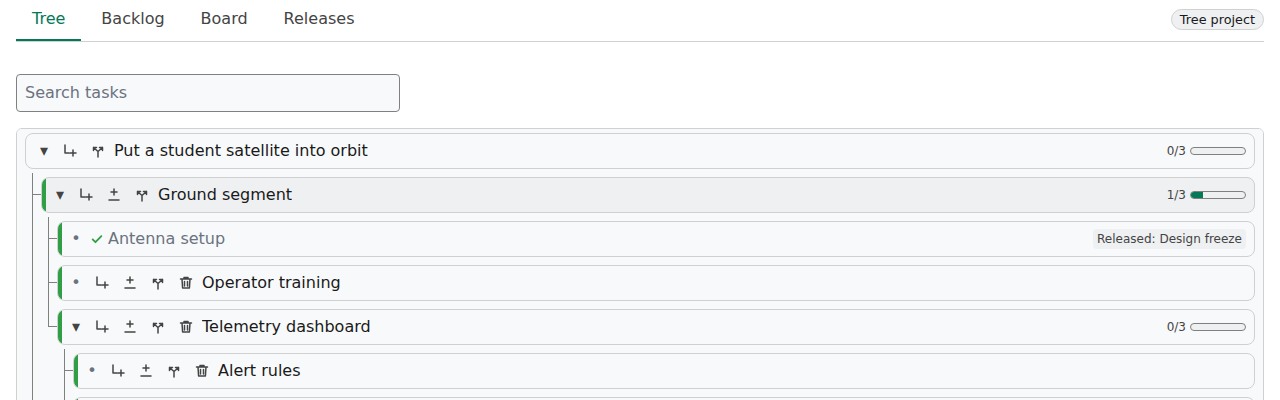Remove the Alert rules task via trash icon

(x=202, y=371)
